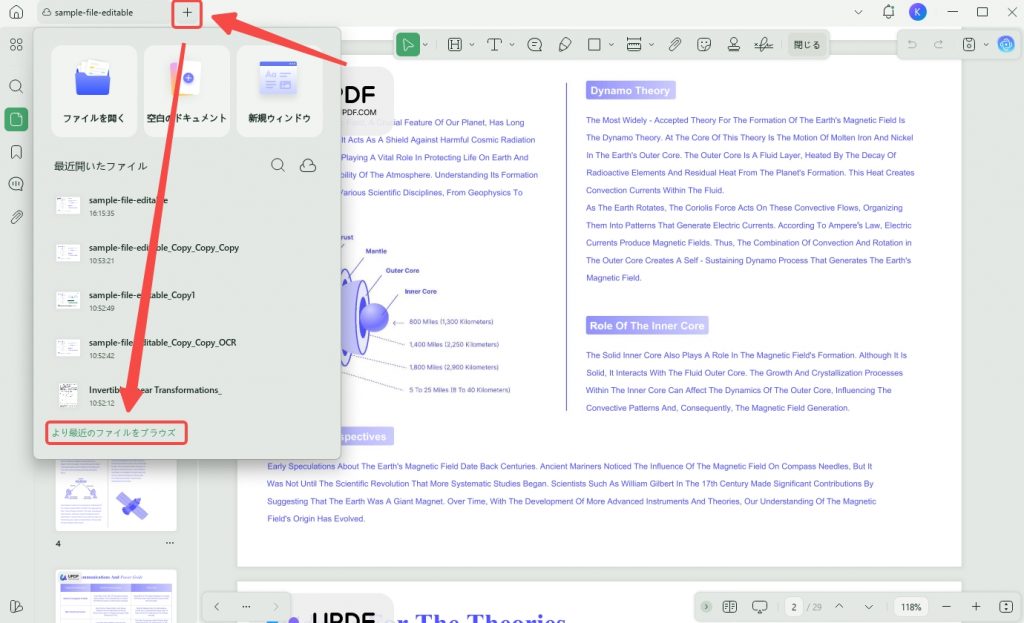Screen dimensions: 1024x623
Task: Open the 118% zoom level dropdown
Action: click(911, 607)
